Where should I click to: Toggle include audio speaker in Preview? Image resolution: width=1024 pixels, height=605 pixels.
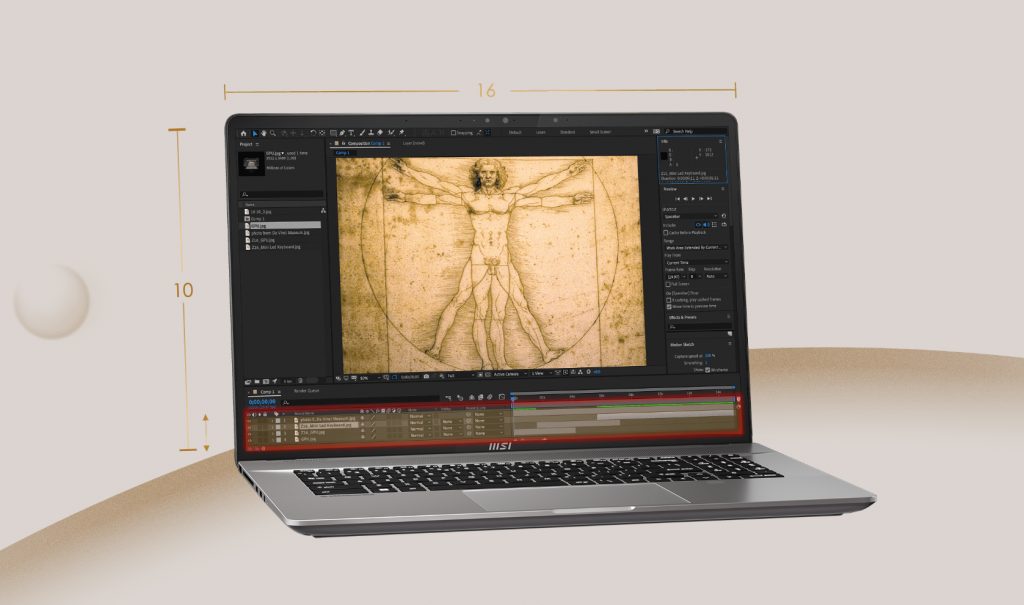(706, 224)
